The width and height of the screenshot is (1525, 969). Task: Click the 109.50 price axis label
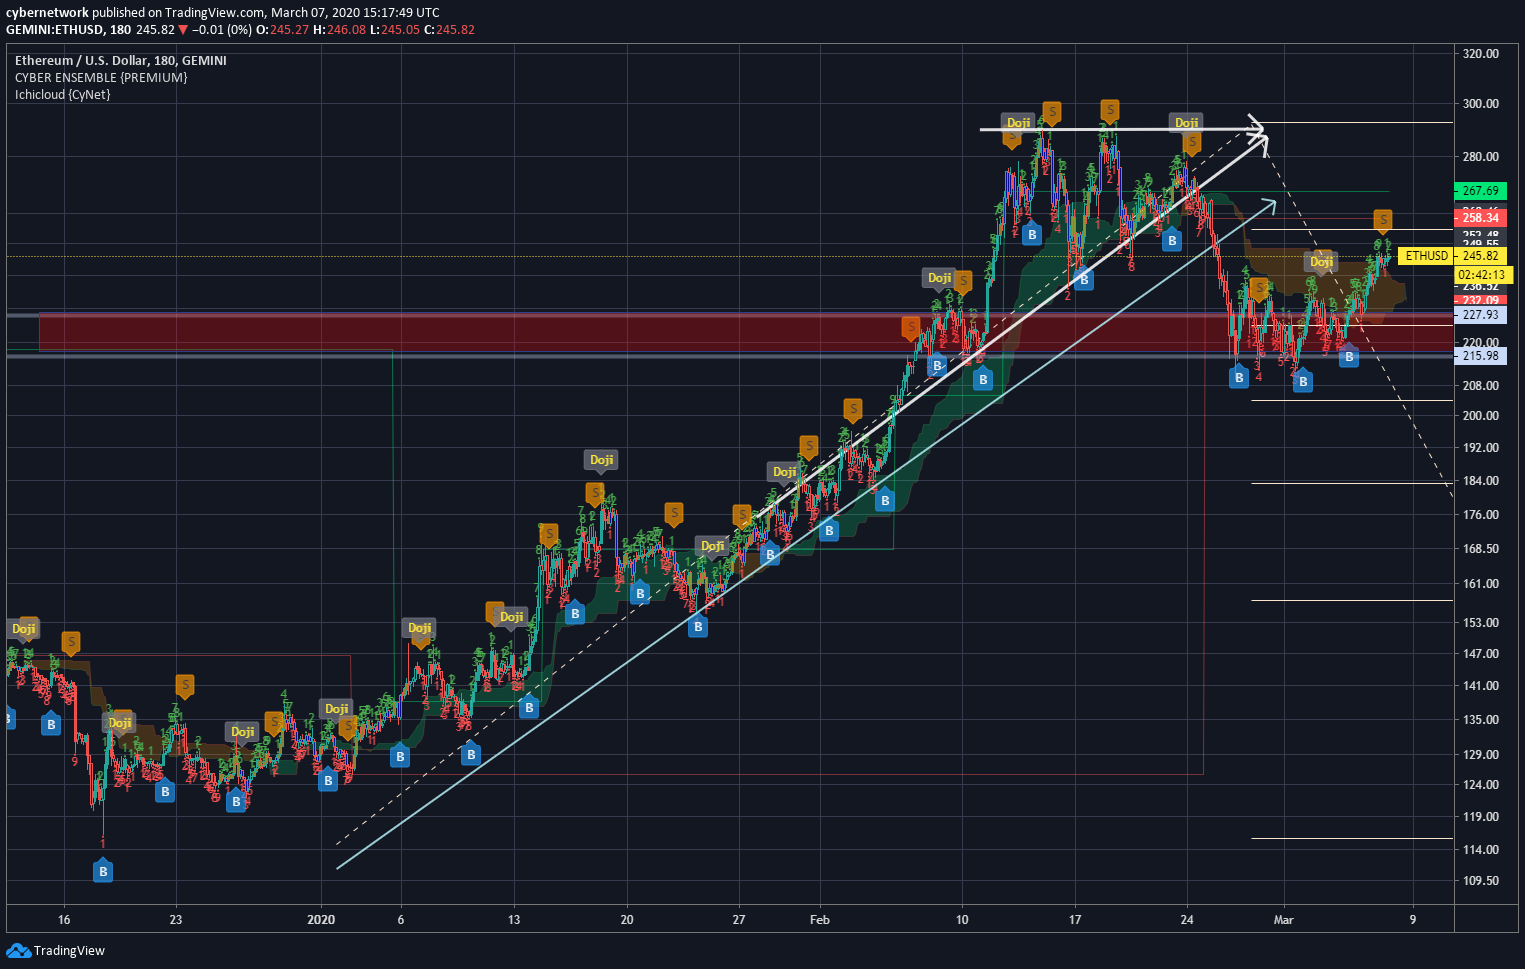coord(1480,881)
